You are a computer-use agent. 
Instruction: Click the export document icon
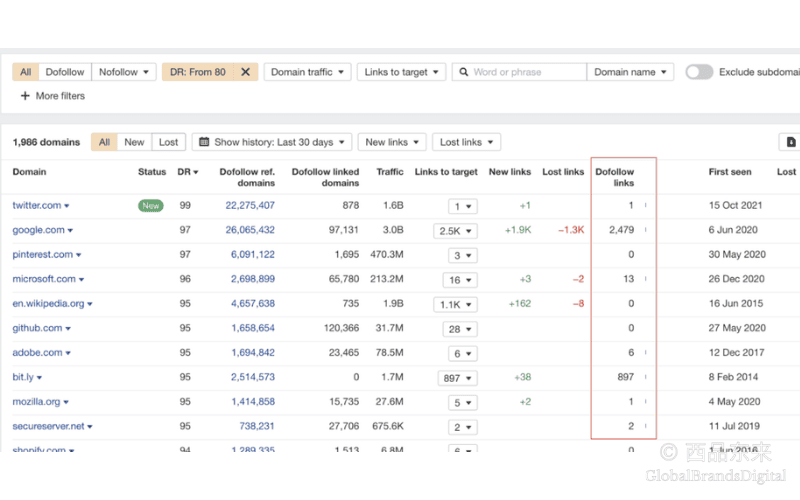coord(790,142)
